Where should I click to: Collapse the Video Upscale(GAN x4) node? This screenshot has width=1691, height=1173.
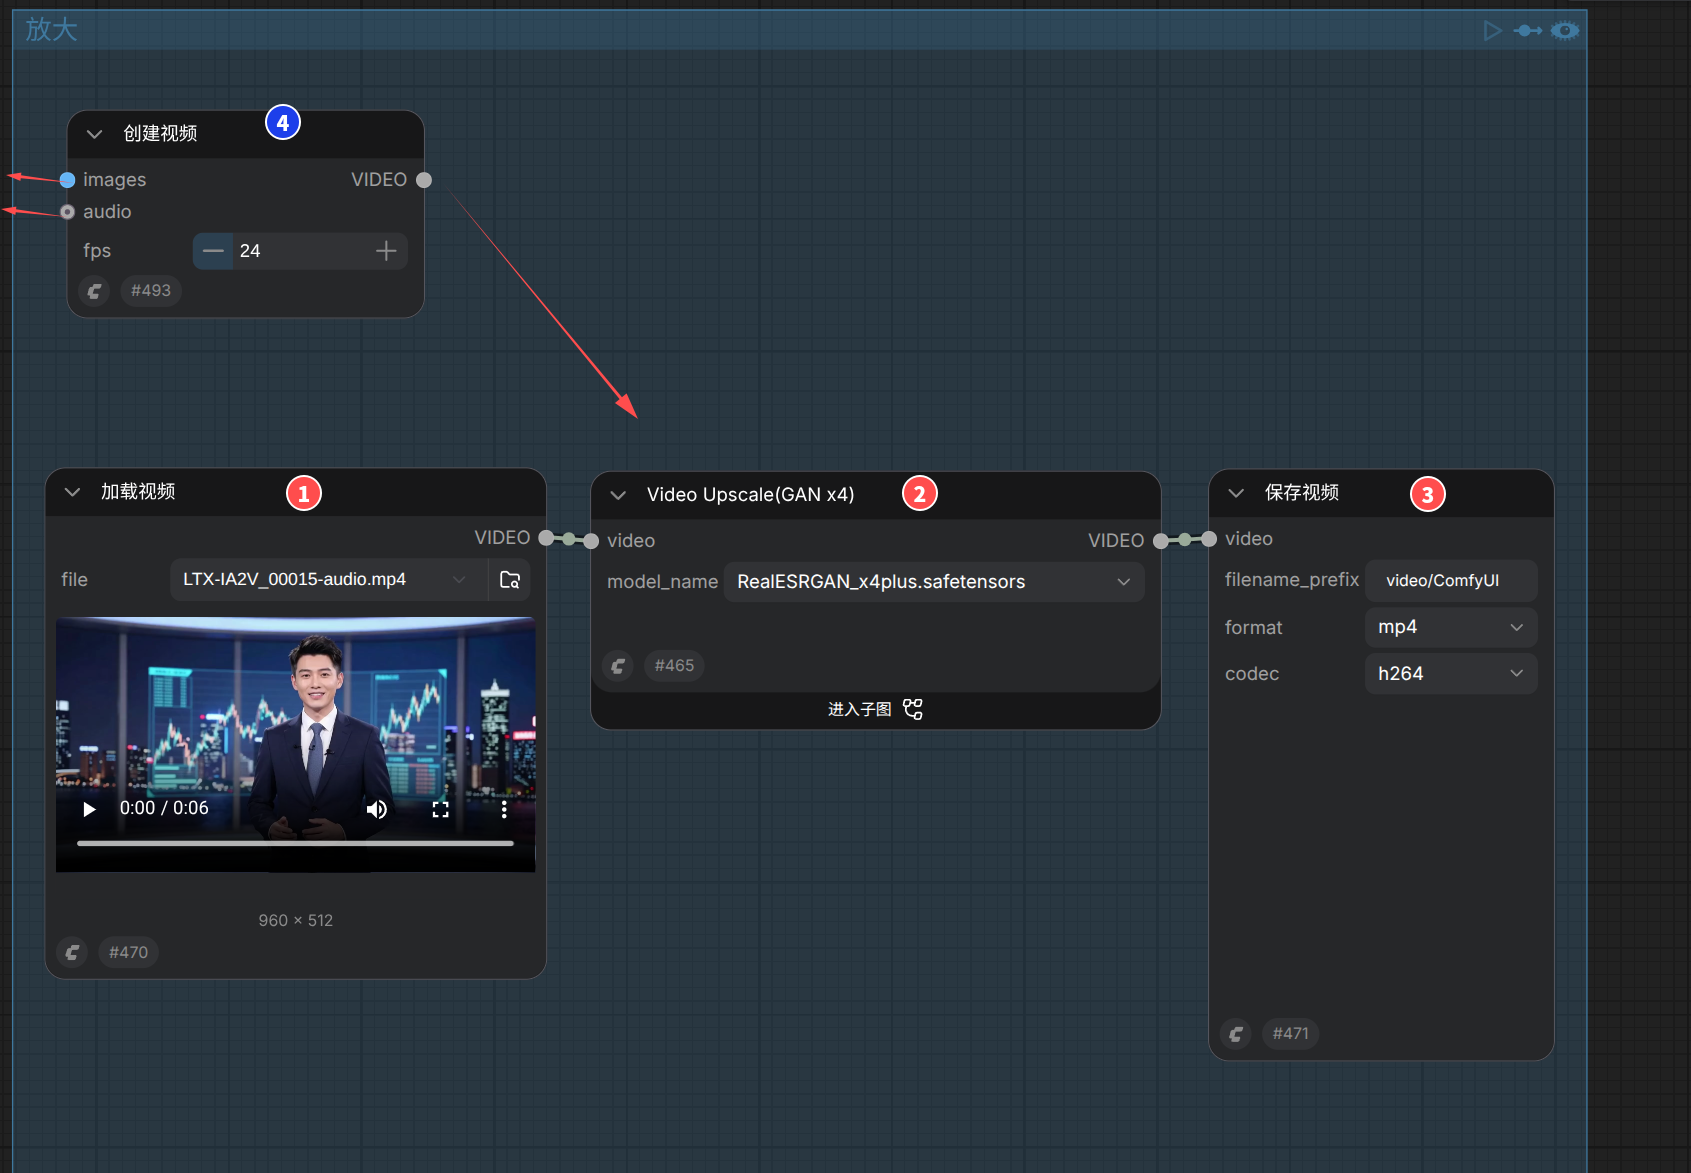[618, 495]
